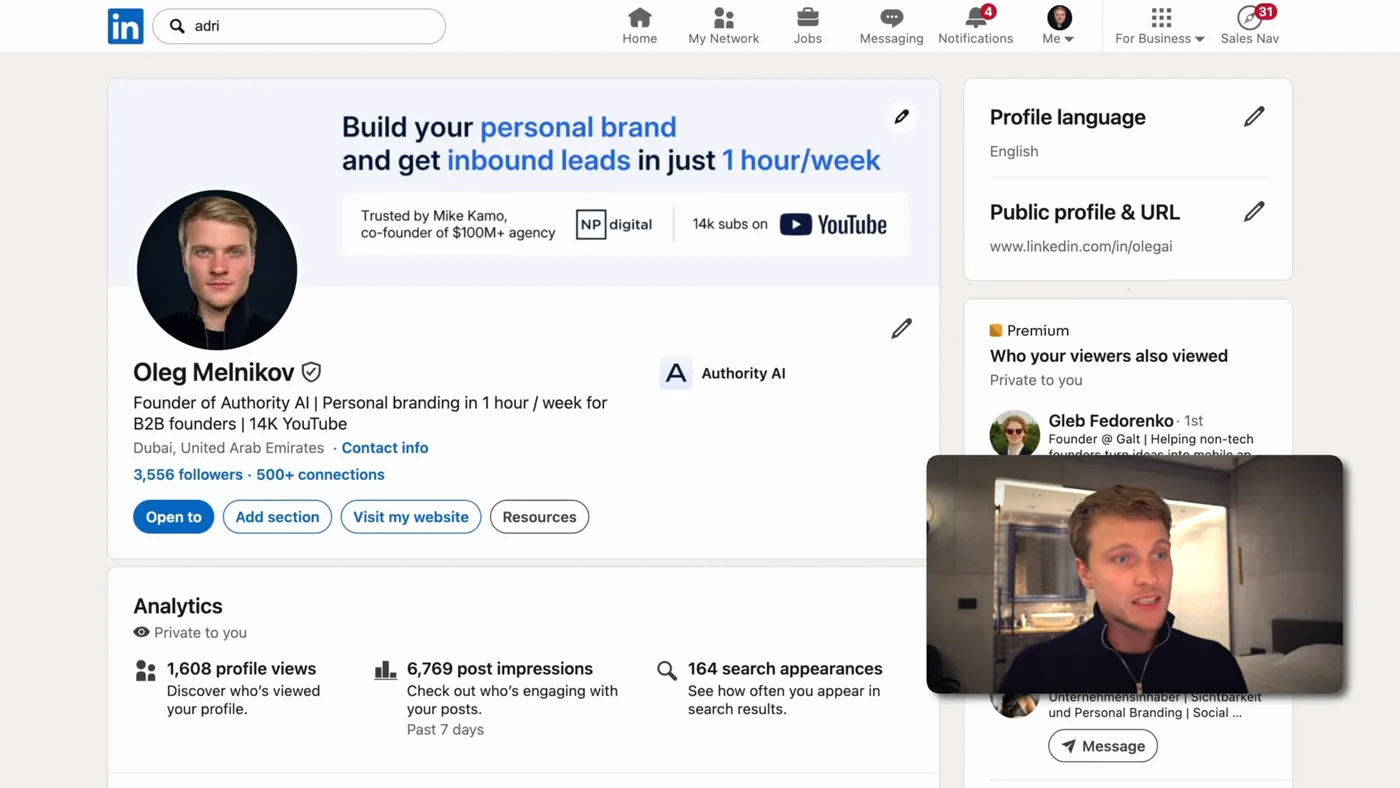Click www.linkedin.com/in/olegai URL text
Screen dimensions: 1400x788
(x=1081, y=246)
